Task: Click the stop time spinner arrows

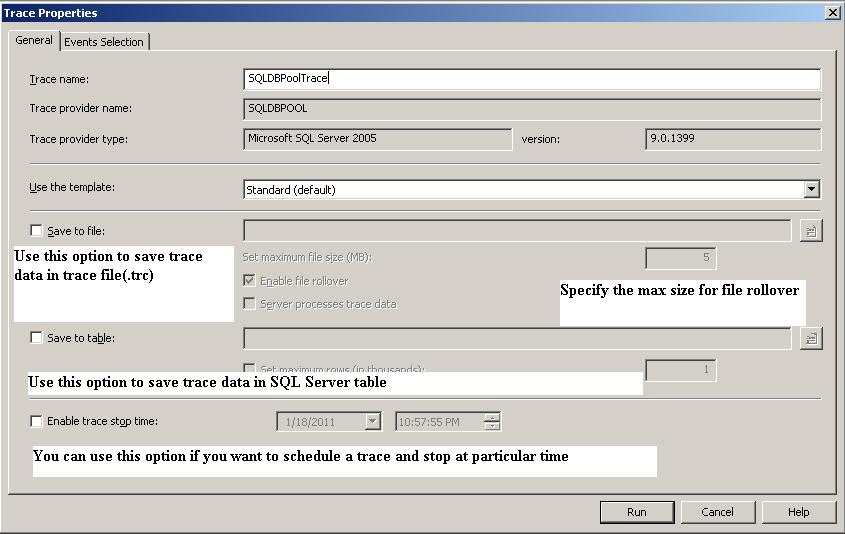Action: coord(491,422)
